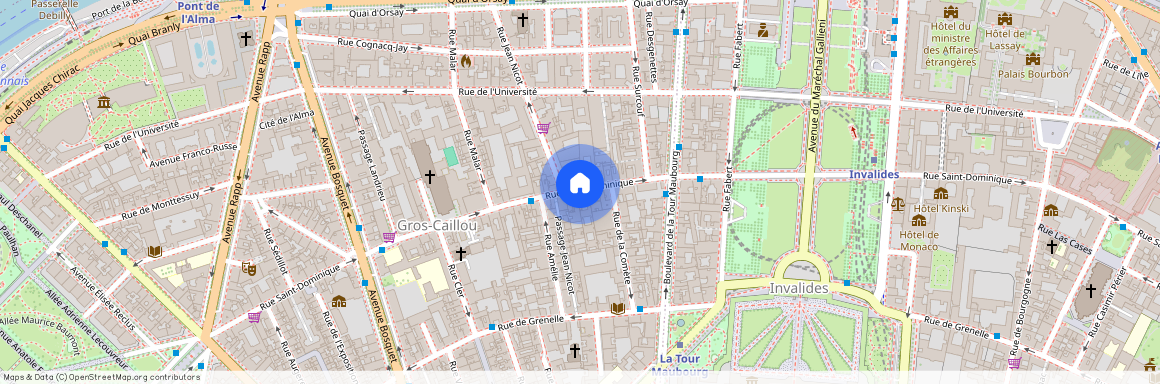Select the Hôtel Kinski label

coord(940,209)
